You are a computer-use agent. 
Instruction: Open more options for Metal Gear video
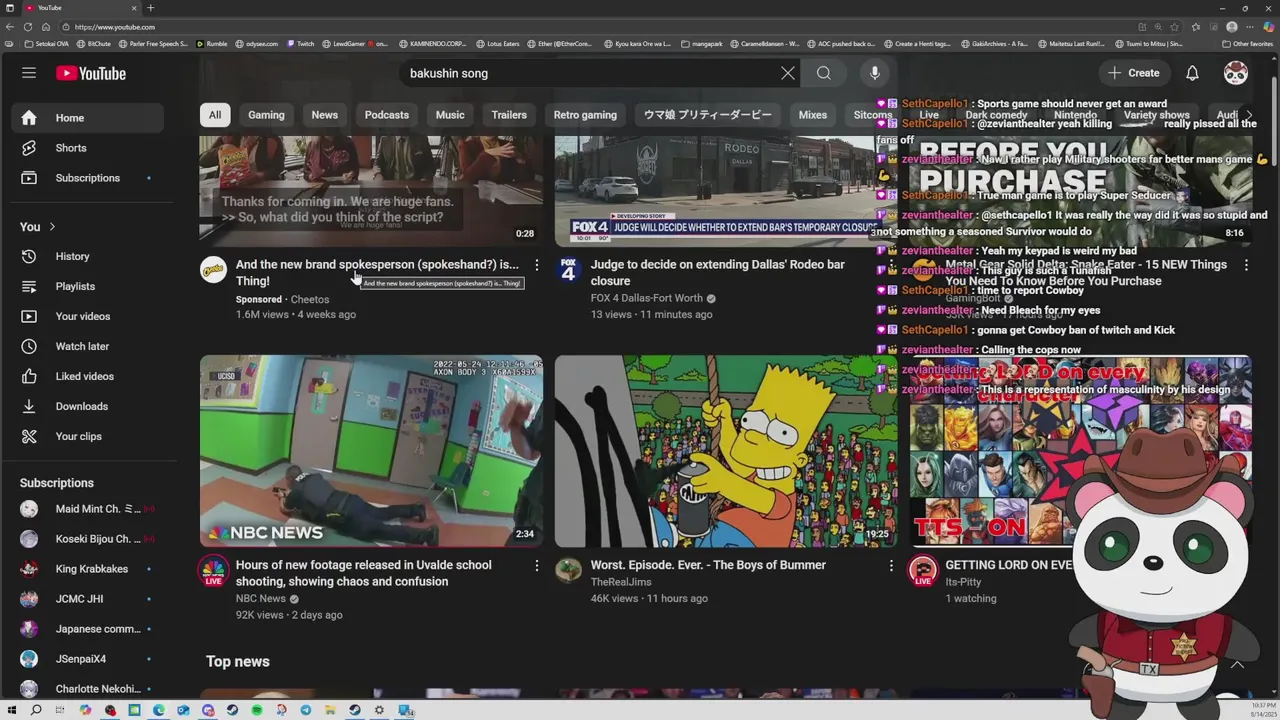(x=1246, y=265)
